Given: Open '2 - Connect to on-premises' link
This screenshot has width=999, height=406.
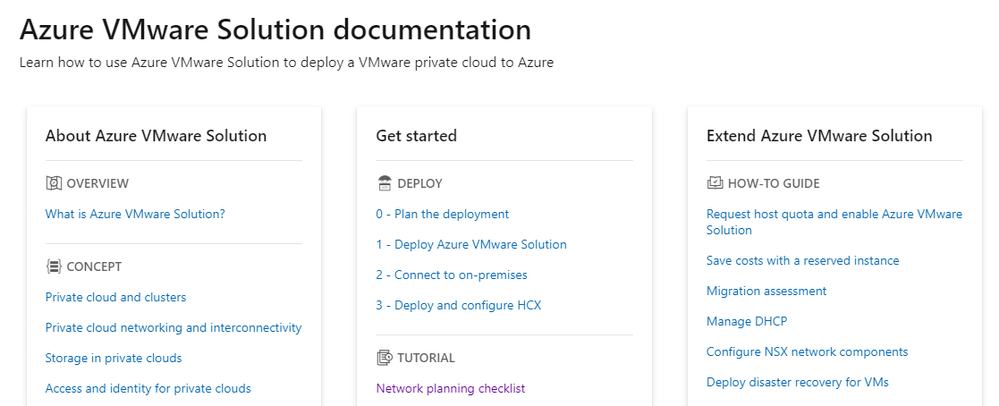Looking at the screenshot, I should (452, 275).
